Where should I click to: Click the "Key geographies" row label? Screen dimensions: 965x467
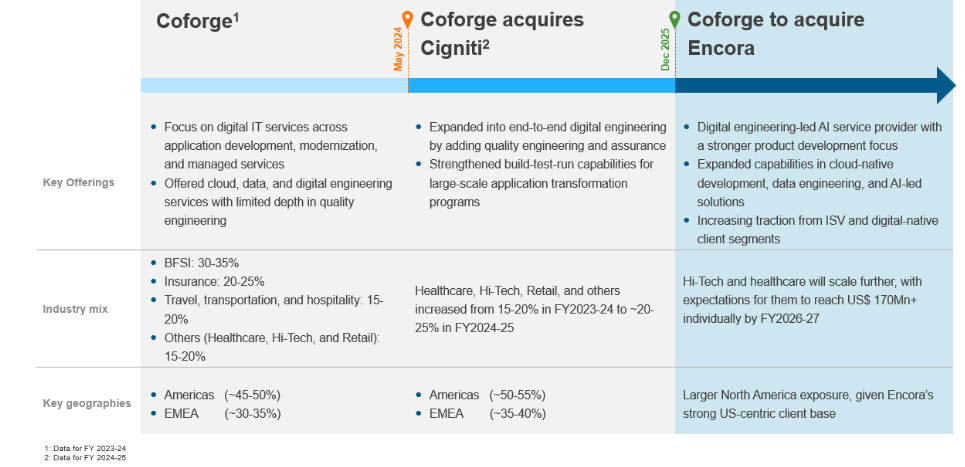(86, 403)
